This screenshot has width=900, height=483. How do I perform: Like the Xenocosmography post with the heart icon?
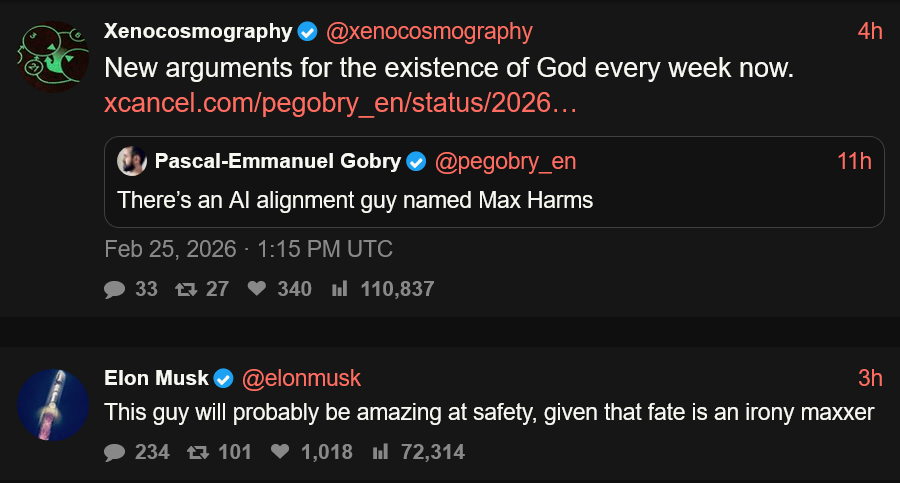tap(257, 289)
